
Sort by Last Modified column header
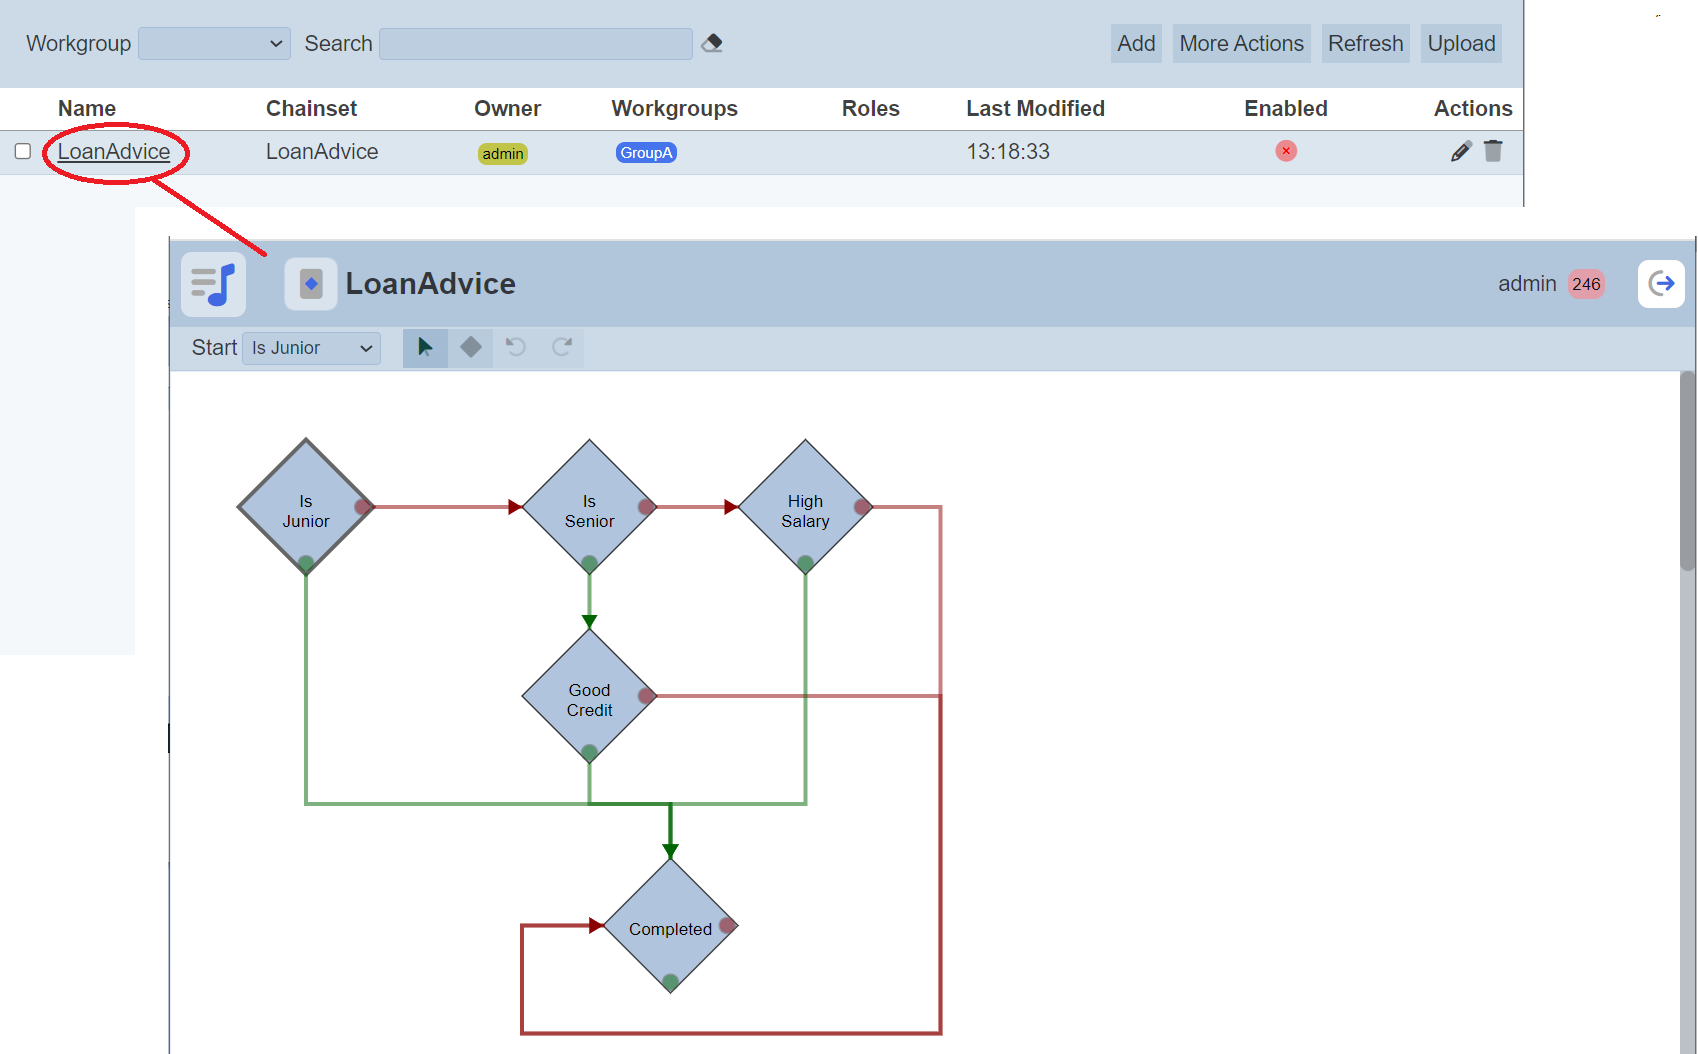coord(1035,108)
